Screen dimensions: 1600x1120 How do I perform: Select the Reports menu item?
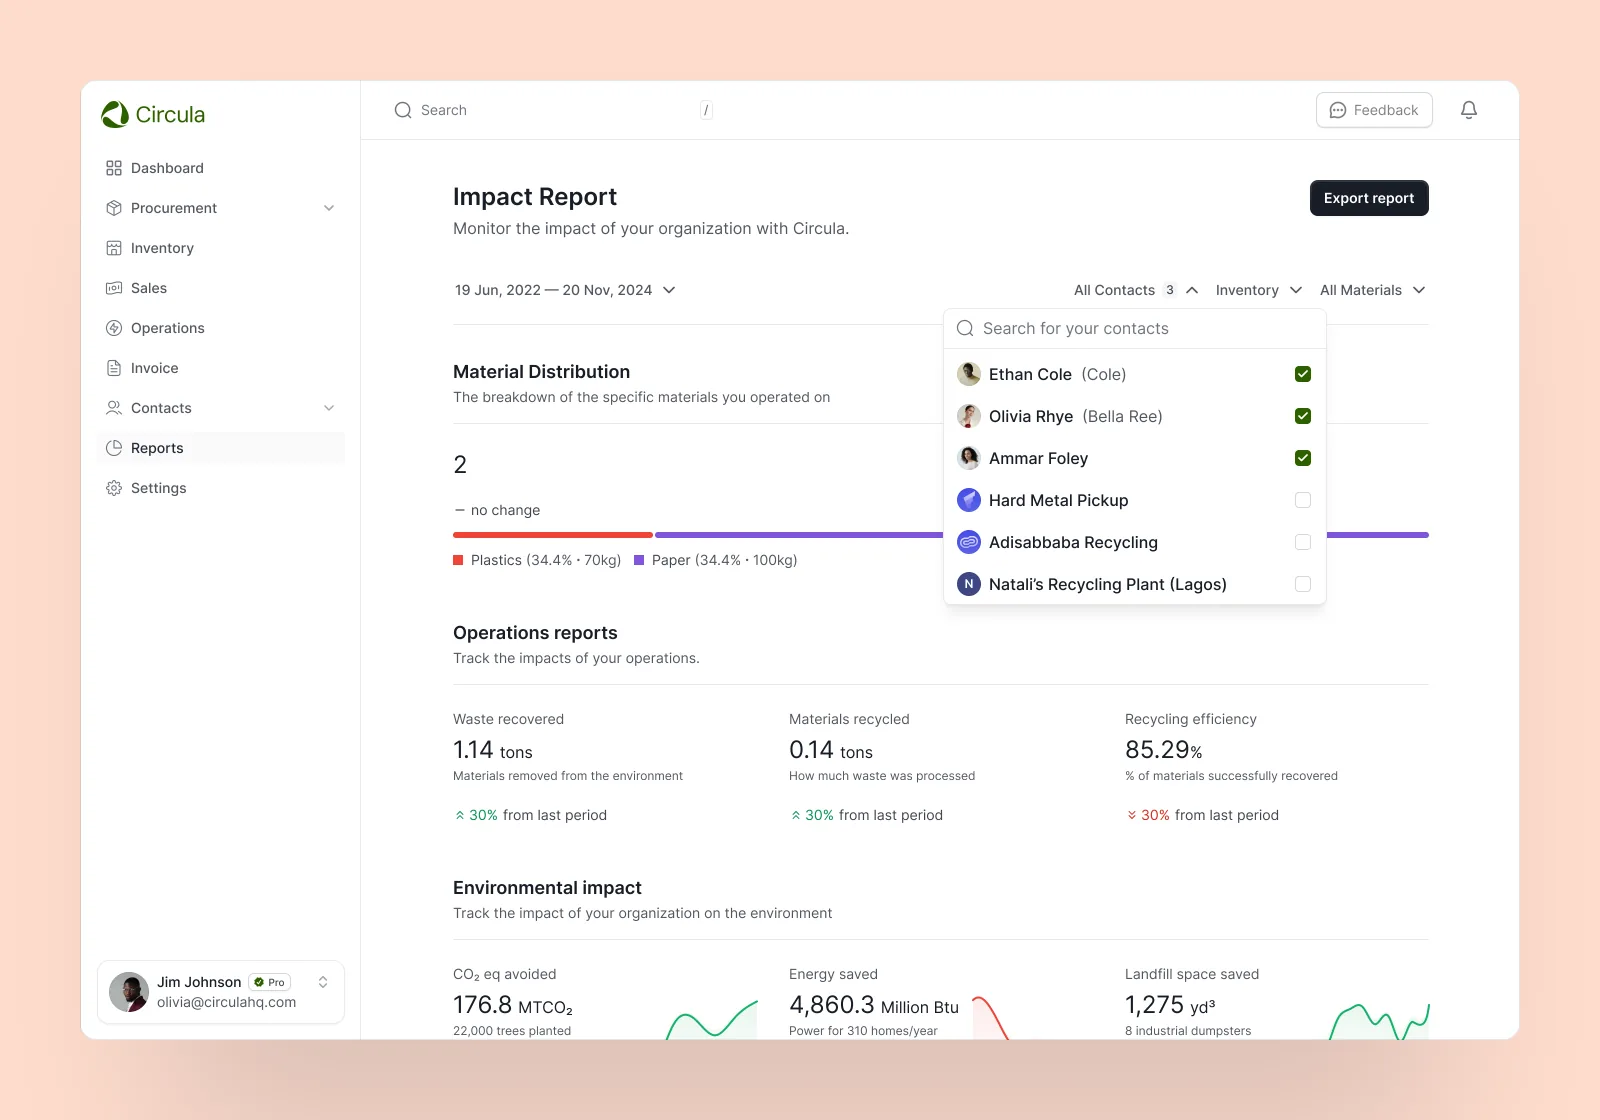coord(221,448)
